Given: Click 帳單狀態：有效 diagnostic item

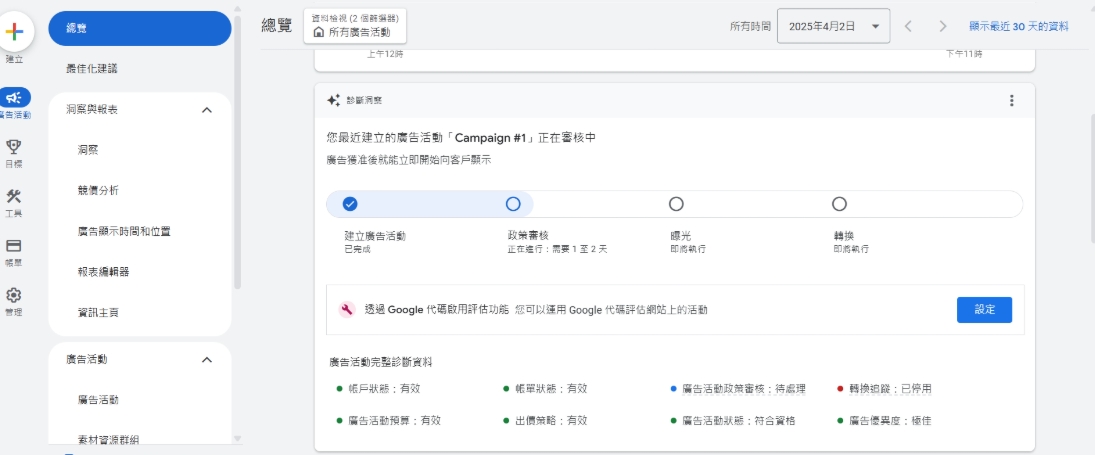Looking at the screenshot, I should pyautogui.click(x=545, y=389).
